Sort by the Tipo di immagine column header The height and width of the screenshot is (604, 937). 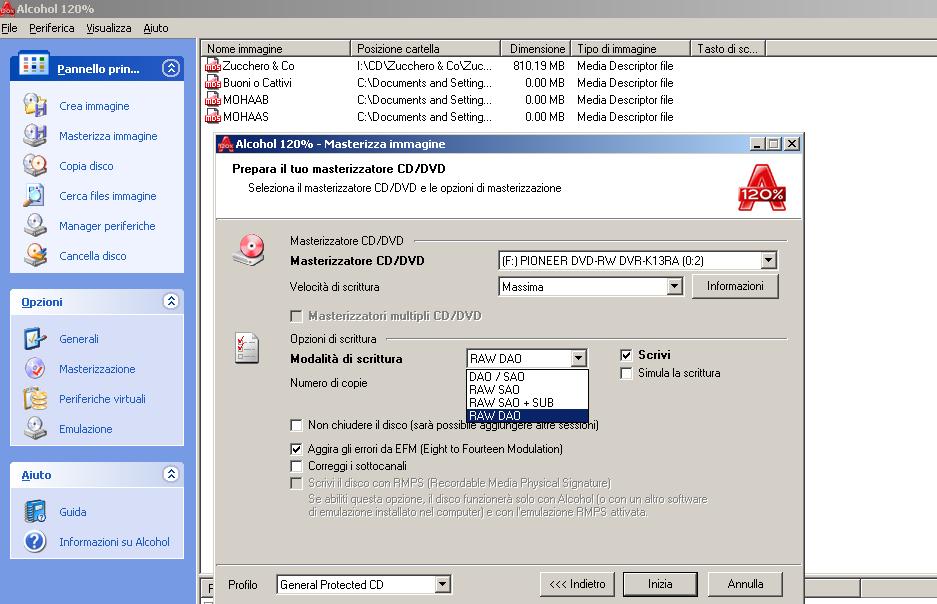coord(630,48)
